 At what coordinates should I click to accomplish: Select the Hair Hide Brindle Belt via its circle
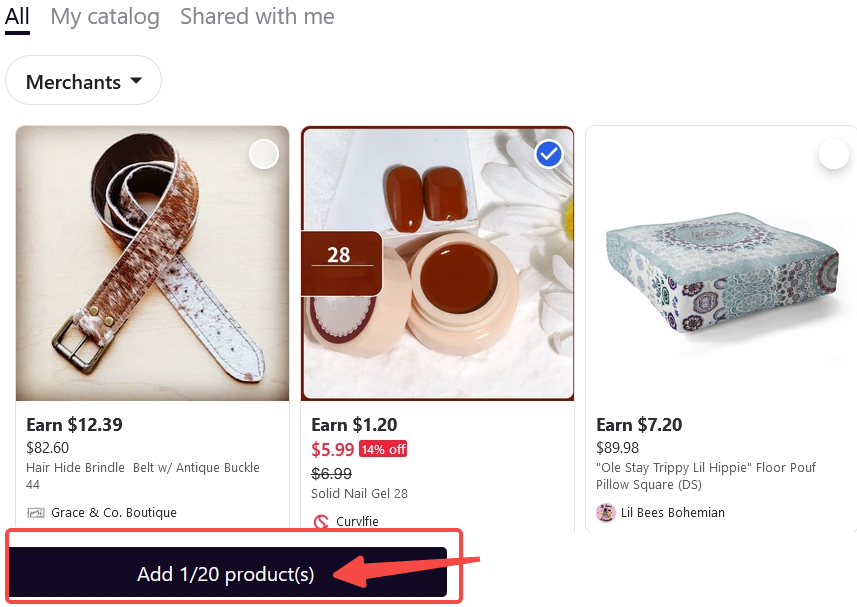click(263, 154)
